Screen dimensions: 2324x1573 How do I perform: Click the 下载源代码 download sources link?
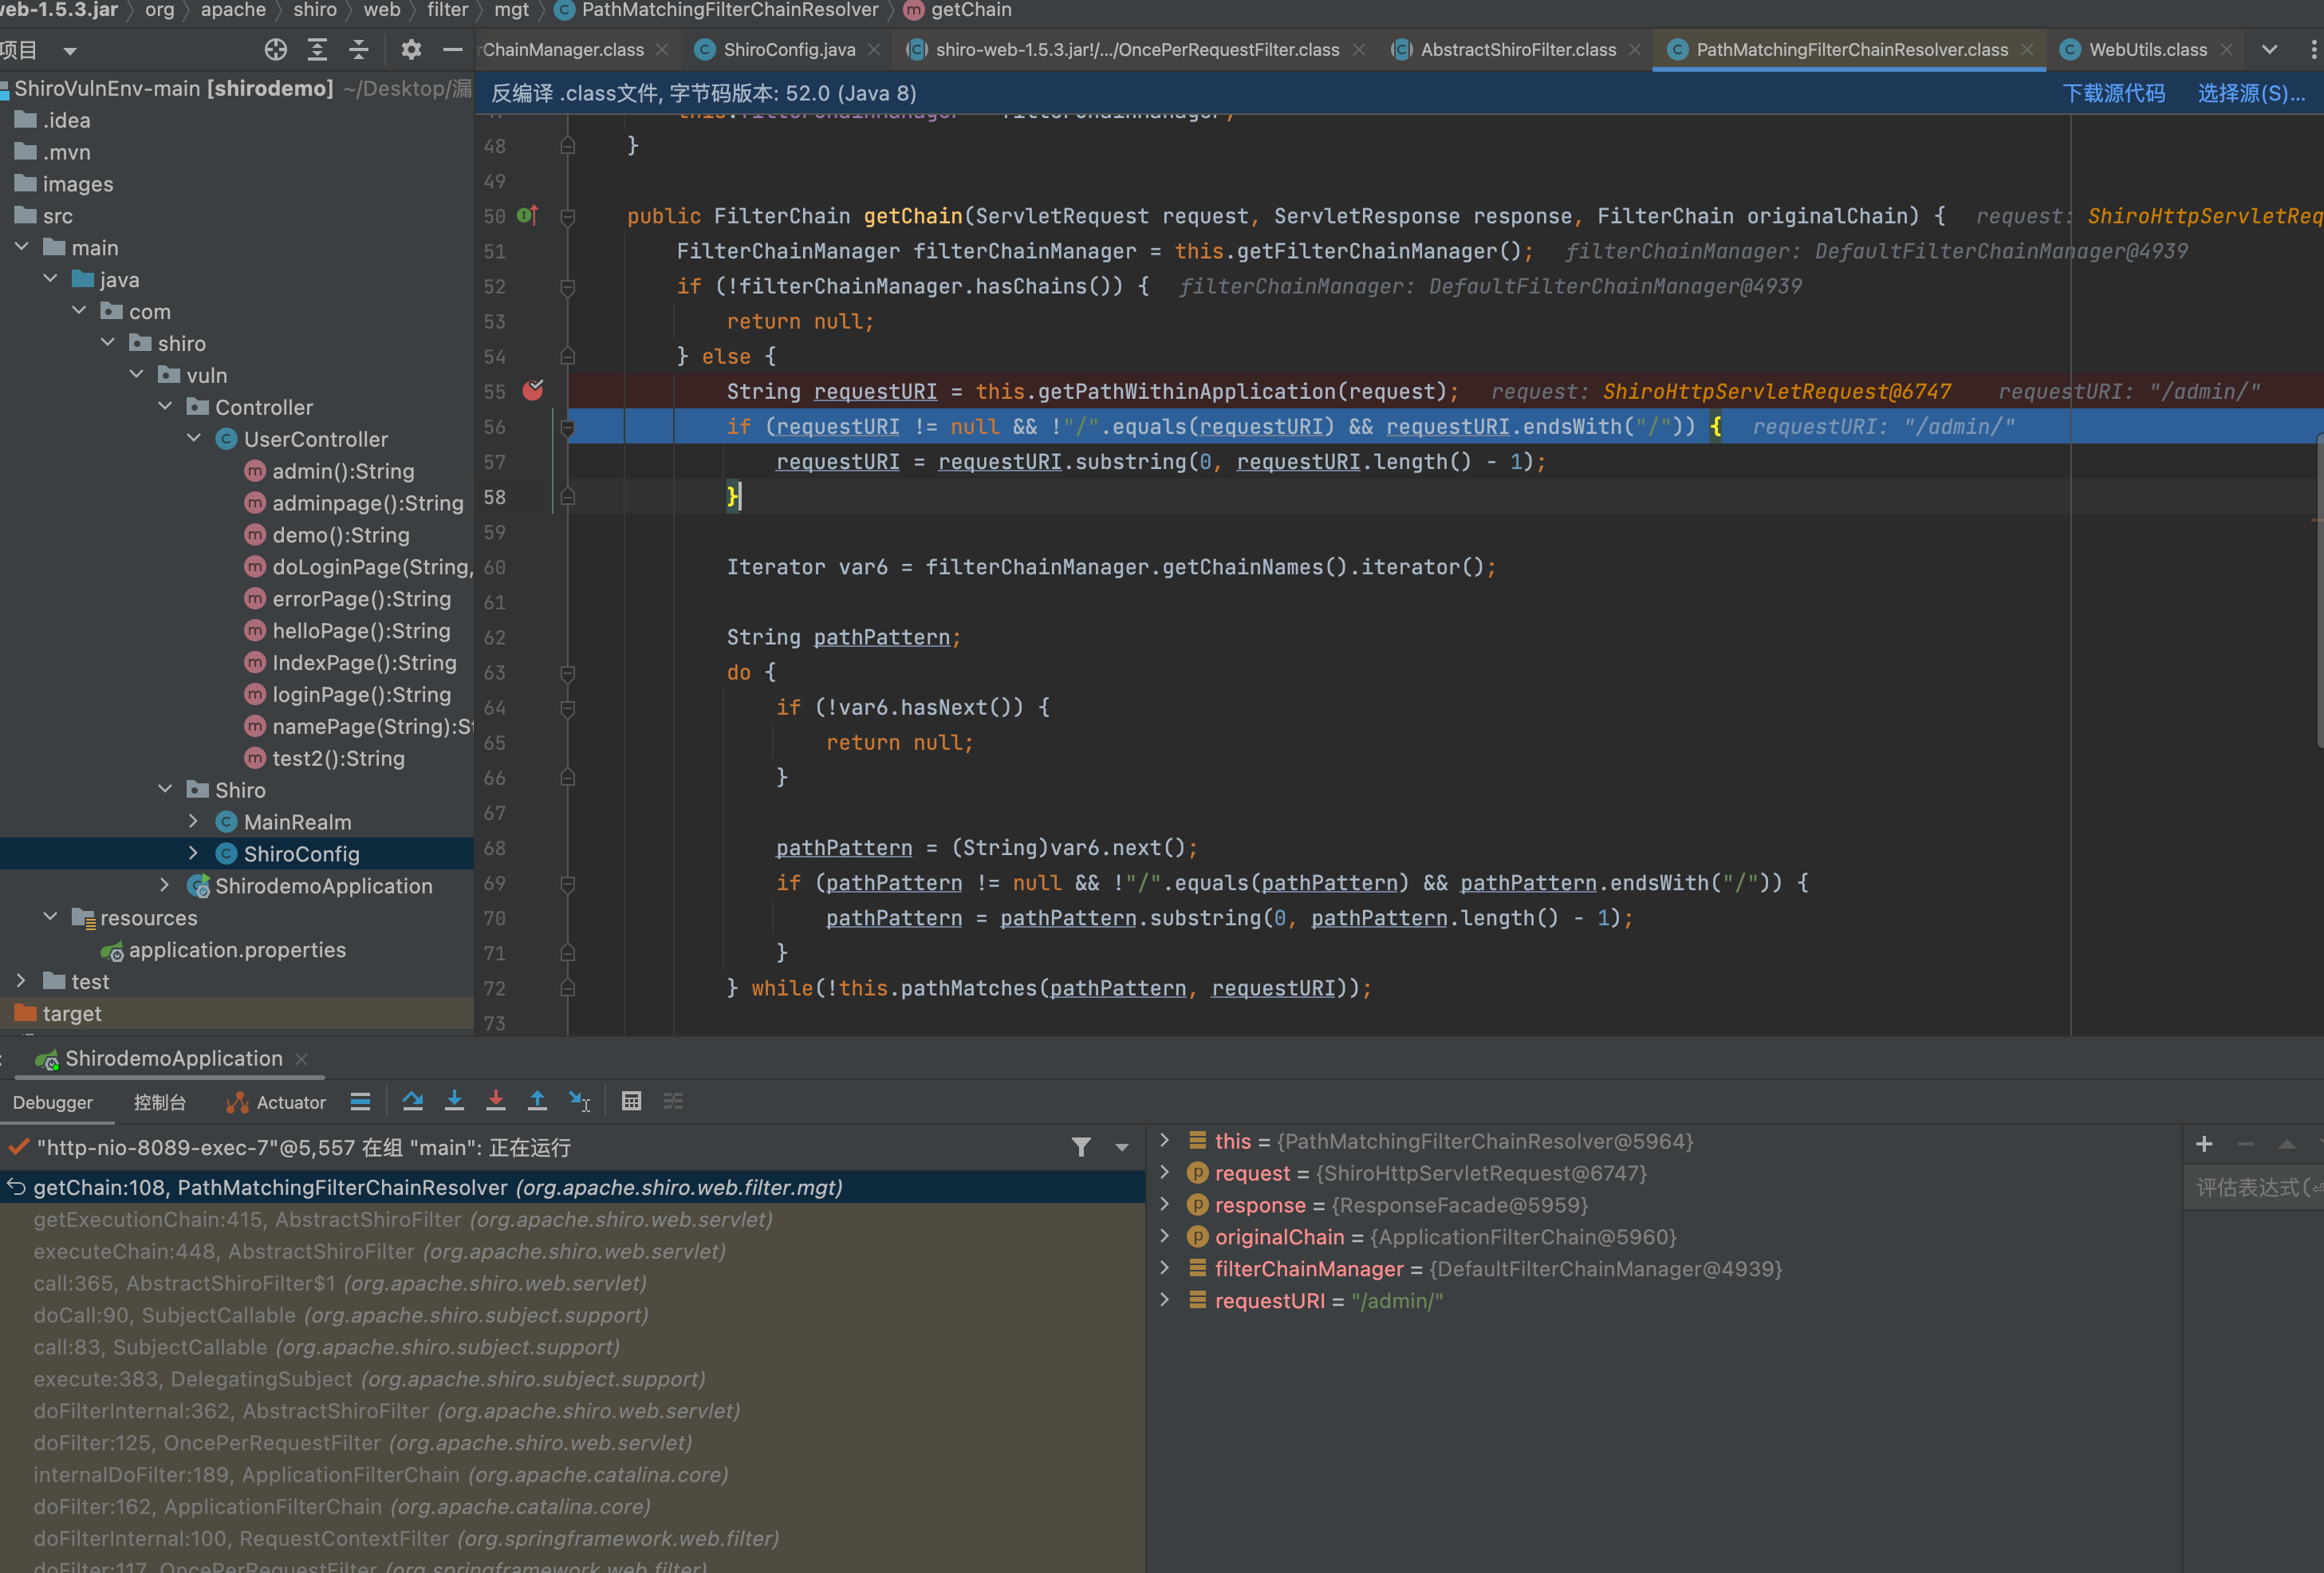2113,93
